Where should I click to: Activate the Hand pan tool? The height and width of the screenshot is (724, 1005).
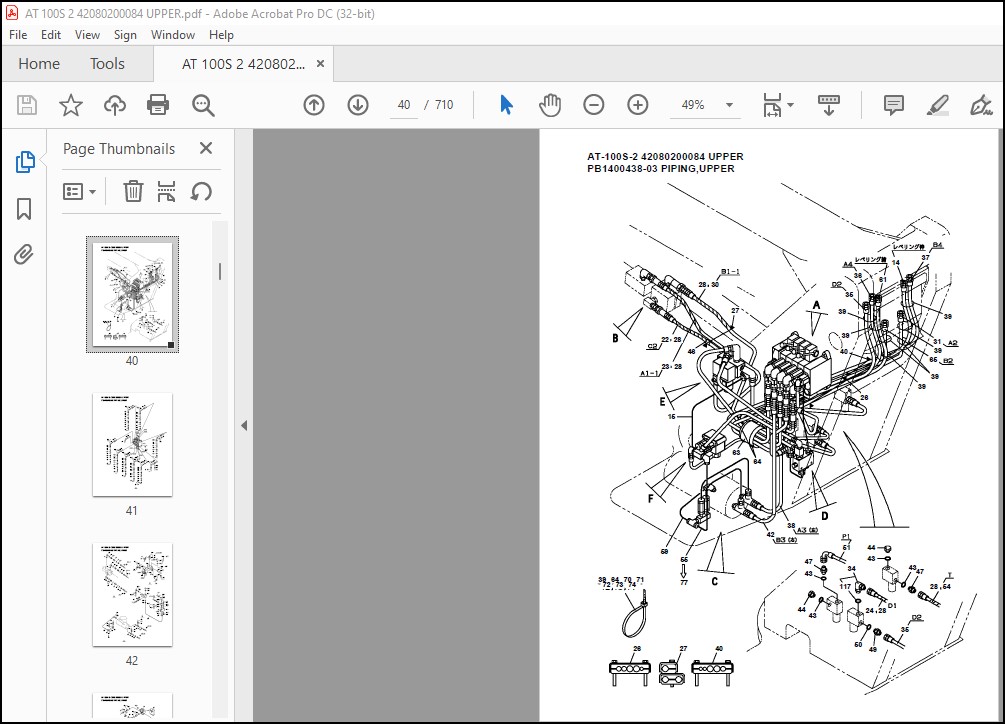point(550,105)
